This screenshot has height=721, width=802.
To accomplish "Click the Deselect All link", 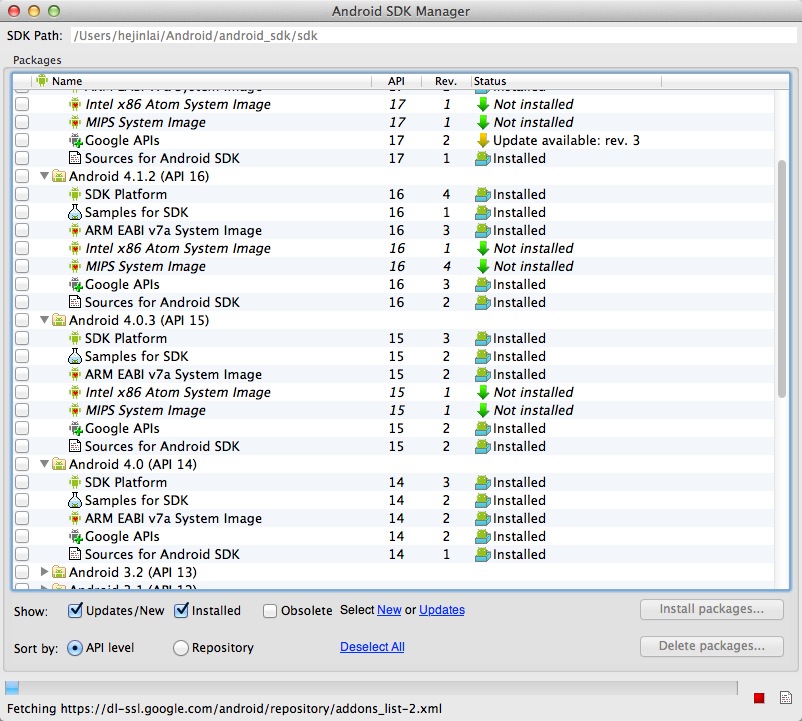I will 372,646.
